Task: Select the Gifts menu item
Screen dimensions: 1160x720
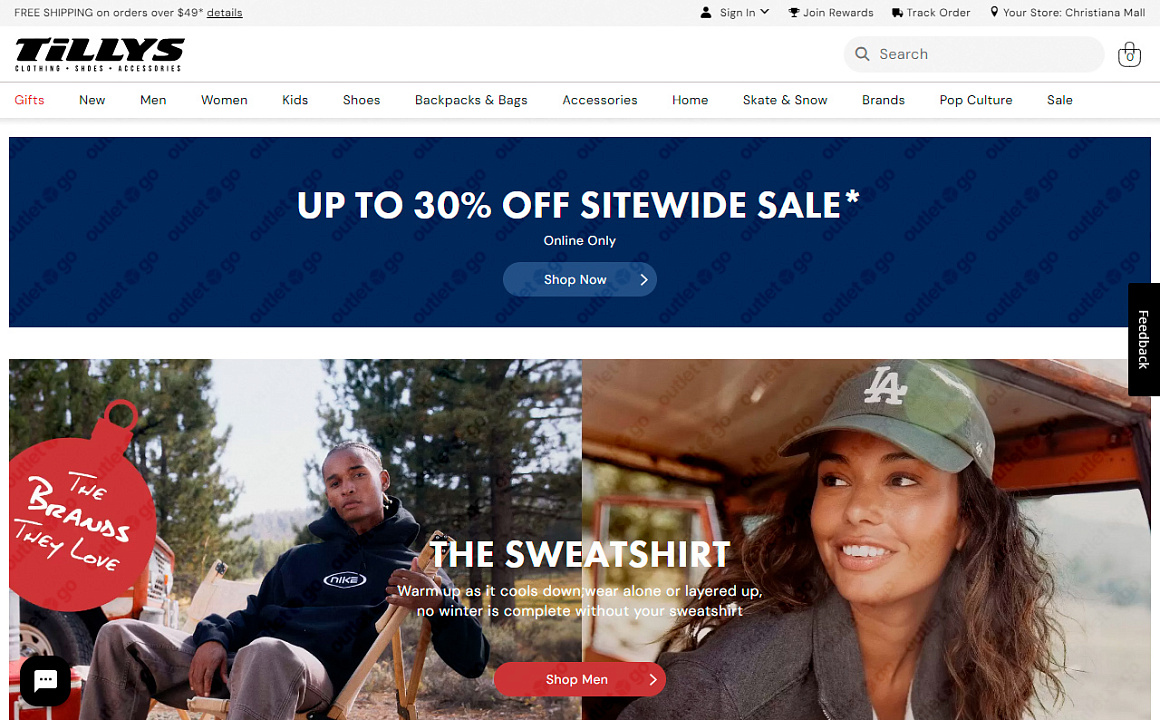Action: 30,100
